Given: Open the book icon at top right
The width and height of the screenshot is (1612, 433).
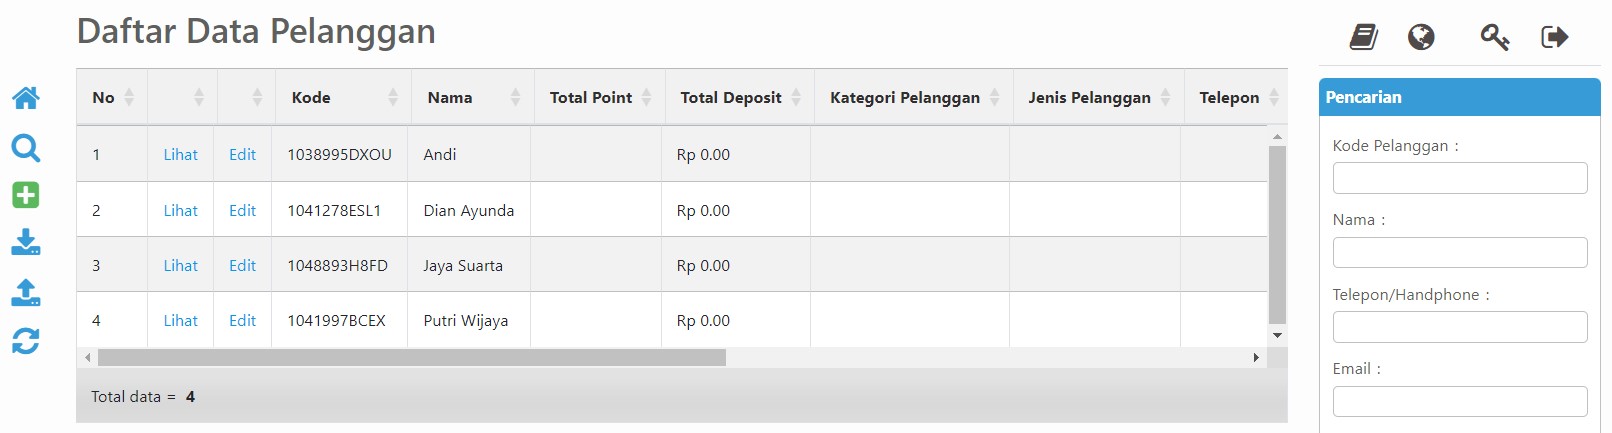Looking at the screenshot, I should pyautogui.click(x=1364, y=37).
